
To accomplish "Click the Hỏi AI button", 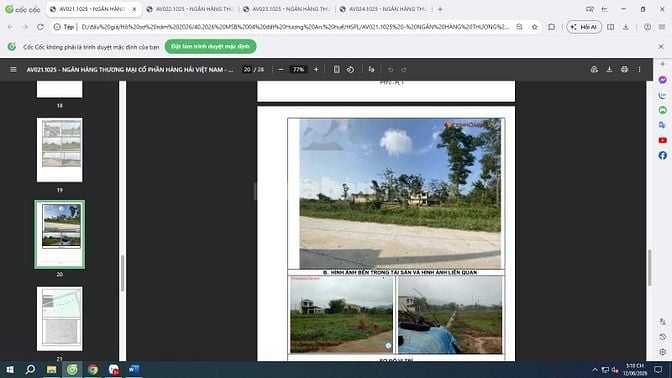I will (584, 27).
